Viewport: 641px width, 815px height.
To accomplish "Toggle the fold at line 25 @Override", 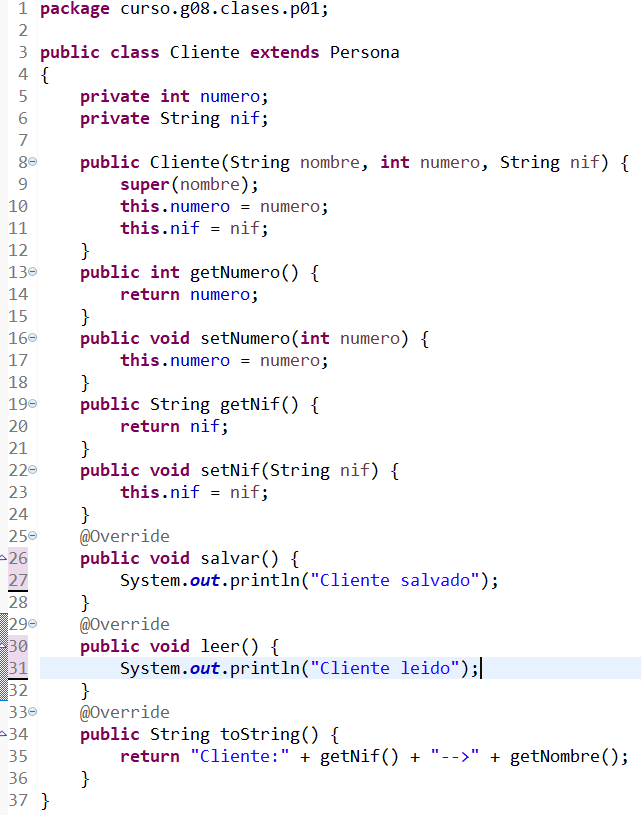I will click(32, 535).
